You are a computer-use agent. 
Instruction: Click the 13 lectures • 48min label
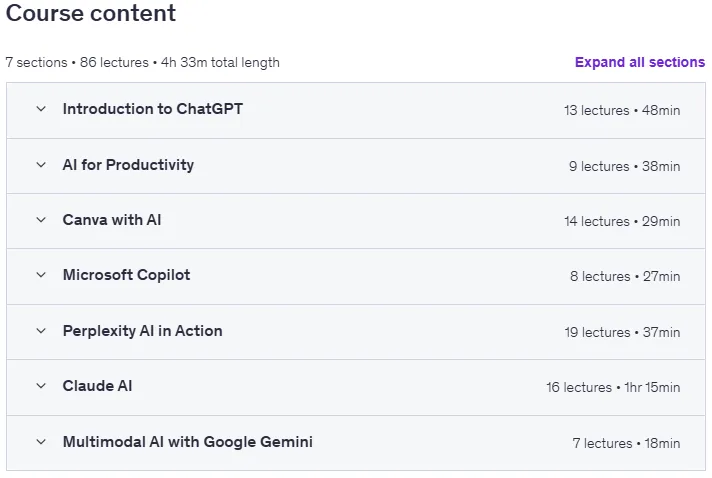point(622,110)
